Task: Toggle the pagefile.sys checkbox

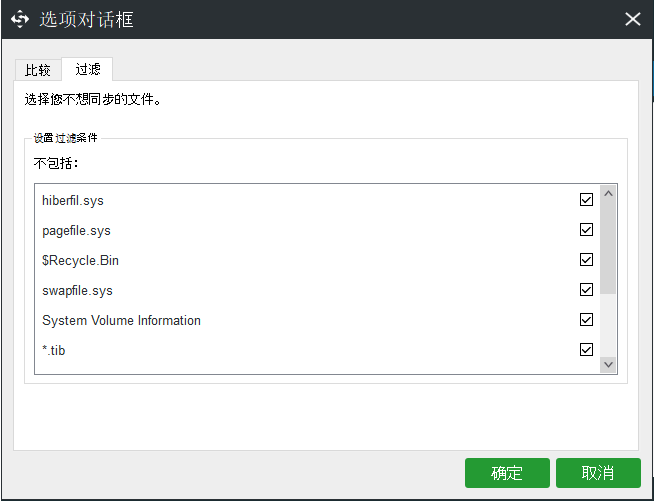Action: click(x=586, y=230)
